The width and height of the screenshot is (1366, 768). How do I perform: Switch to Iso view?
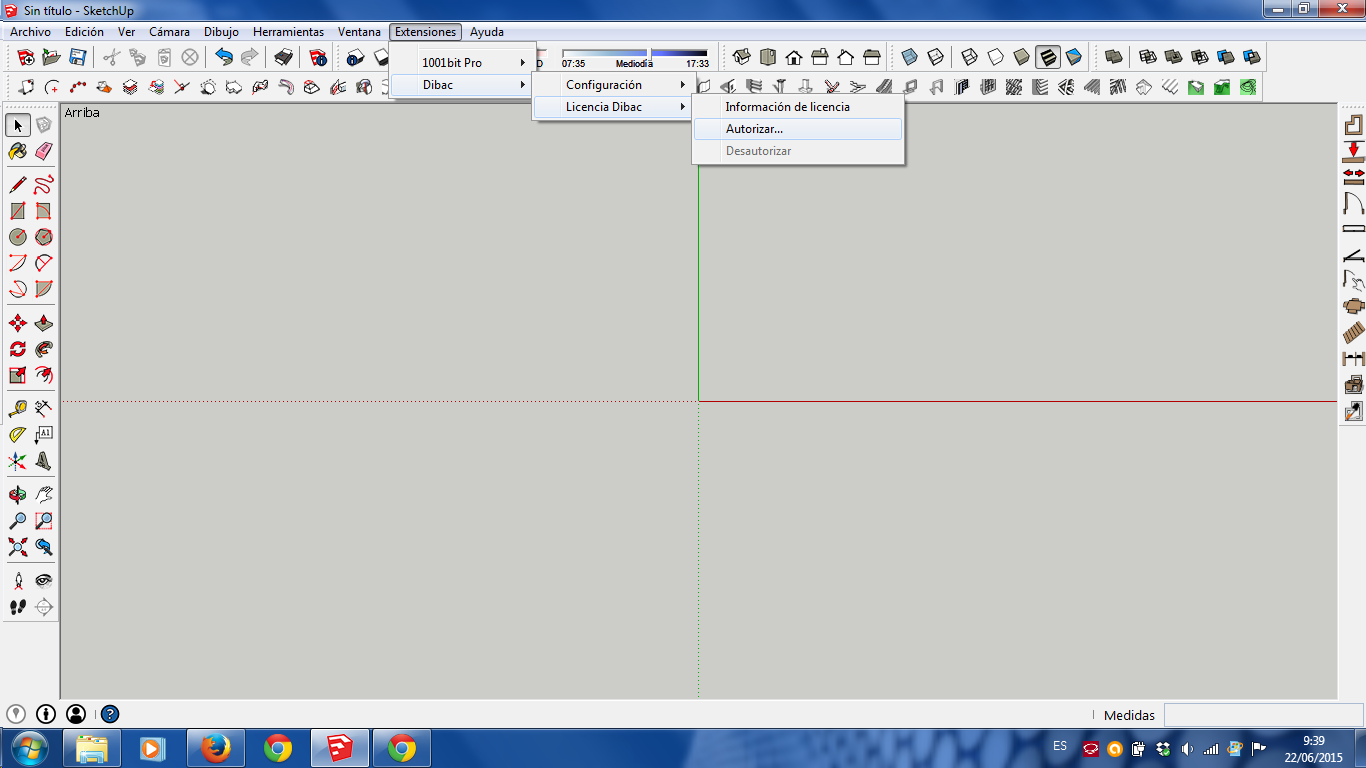coord(742,57)
